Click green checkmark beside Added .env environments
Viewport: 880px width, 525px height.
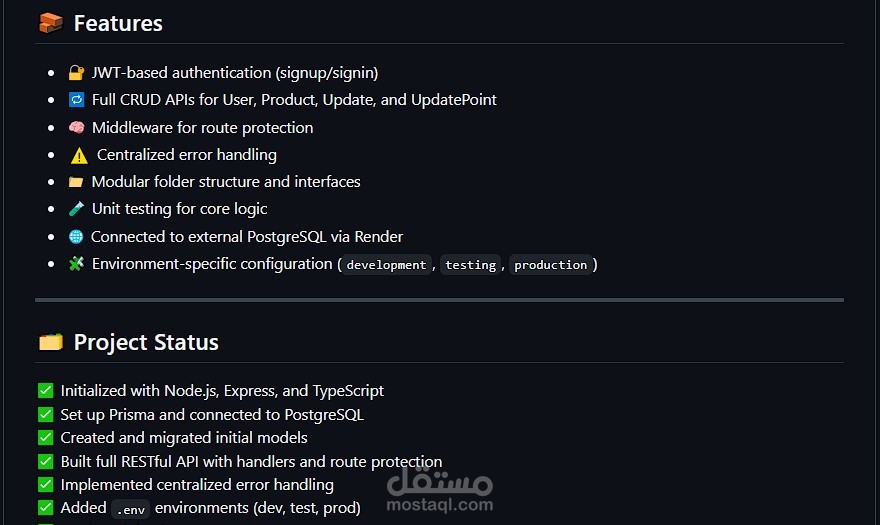(45, 508)
